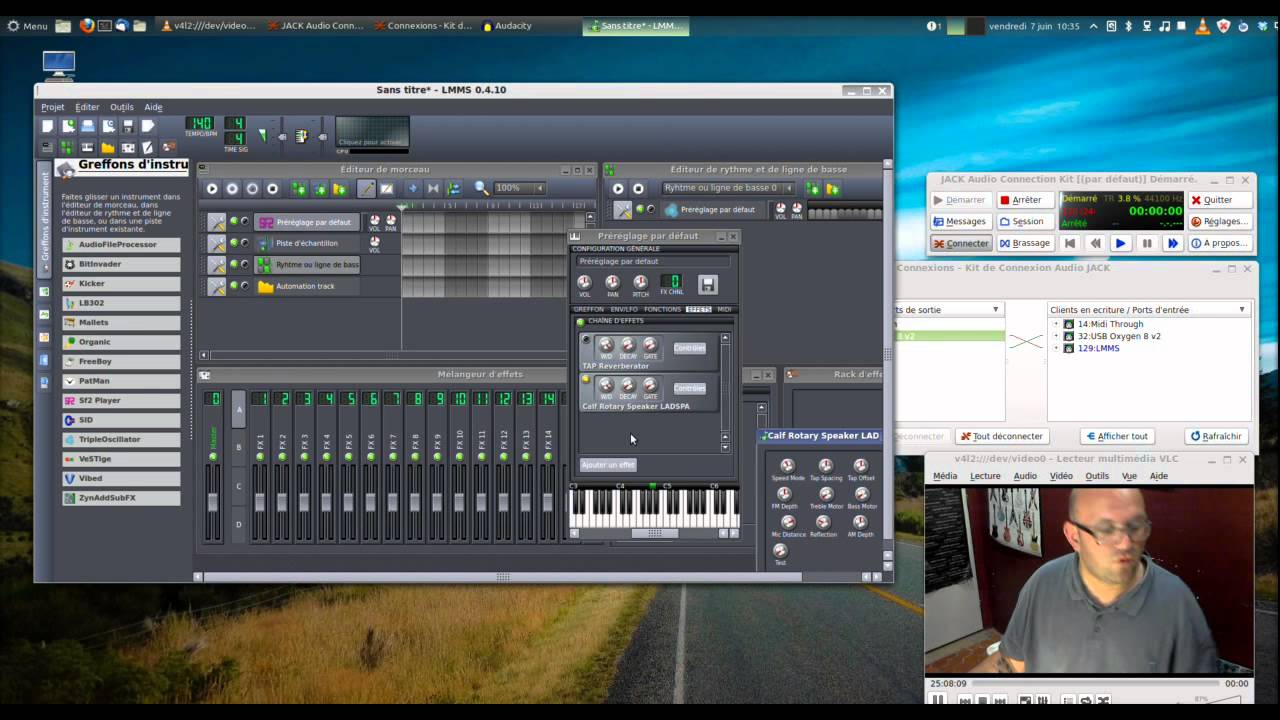This screenshot has width=1280, height=720.
Task: Show the Controller Rack window
Action: pyautogui.click(x=169, y=147)
